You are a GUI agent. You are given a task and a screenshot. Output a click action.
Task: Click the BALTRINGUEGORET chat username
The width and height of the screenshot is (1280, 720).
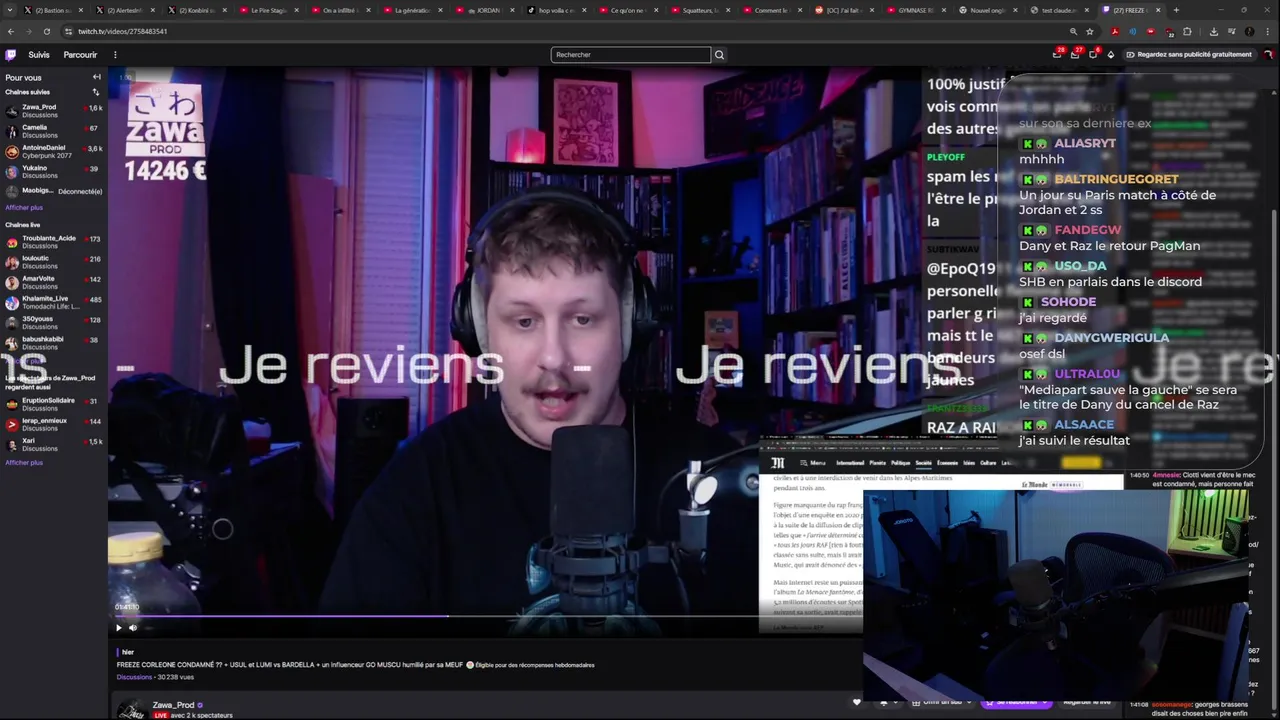pyautogui.click(x=1116, y=179)
